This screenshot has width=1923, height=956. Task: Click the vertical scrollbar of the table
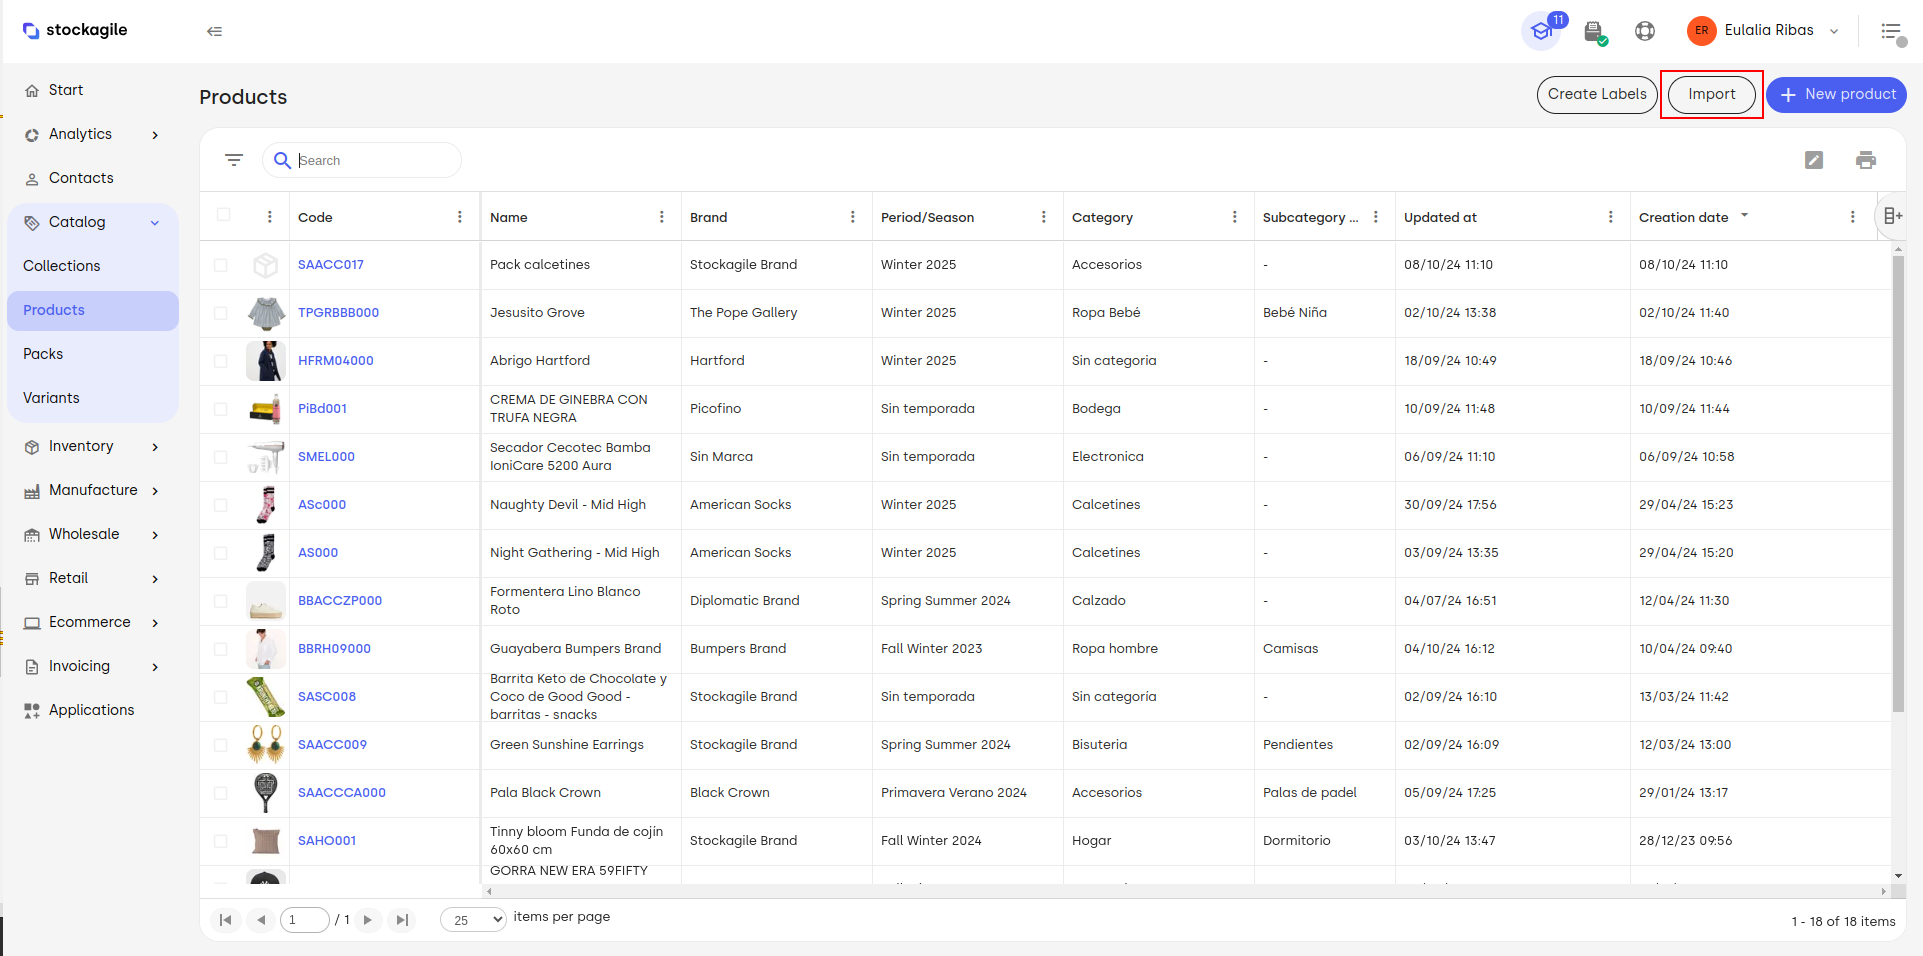pos(1898,485)
